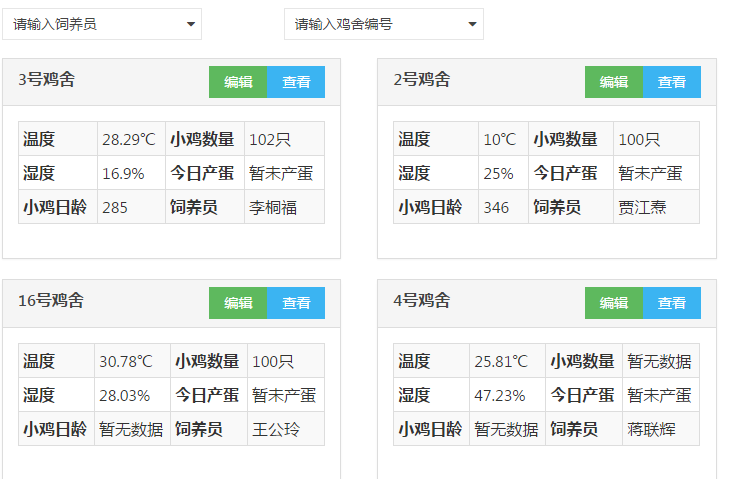View the 16号鸡舍 details
Screen dimensions: 747x479
pos(296,303)
